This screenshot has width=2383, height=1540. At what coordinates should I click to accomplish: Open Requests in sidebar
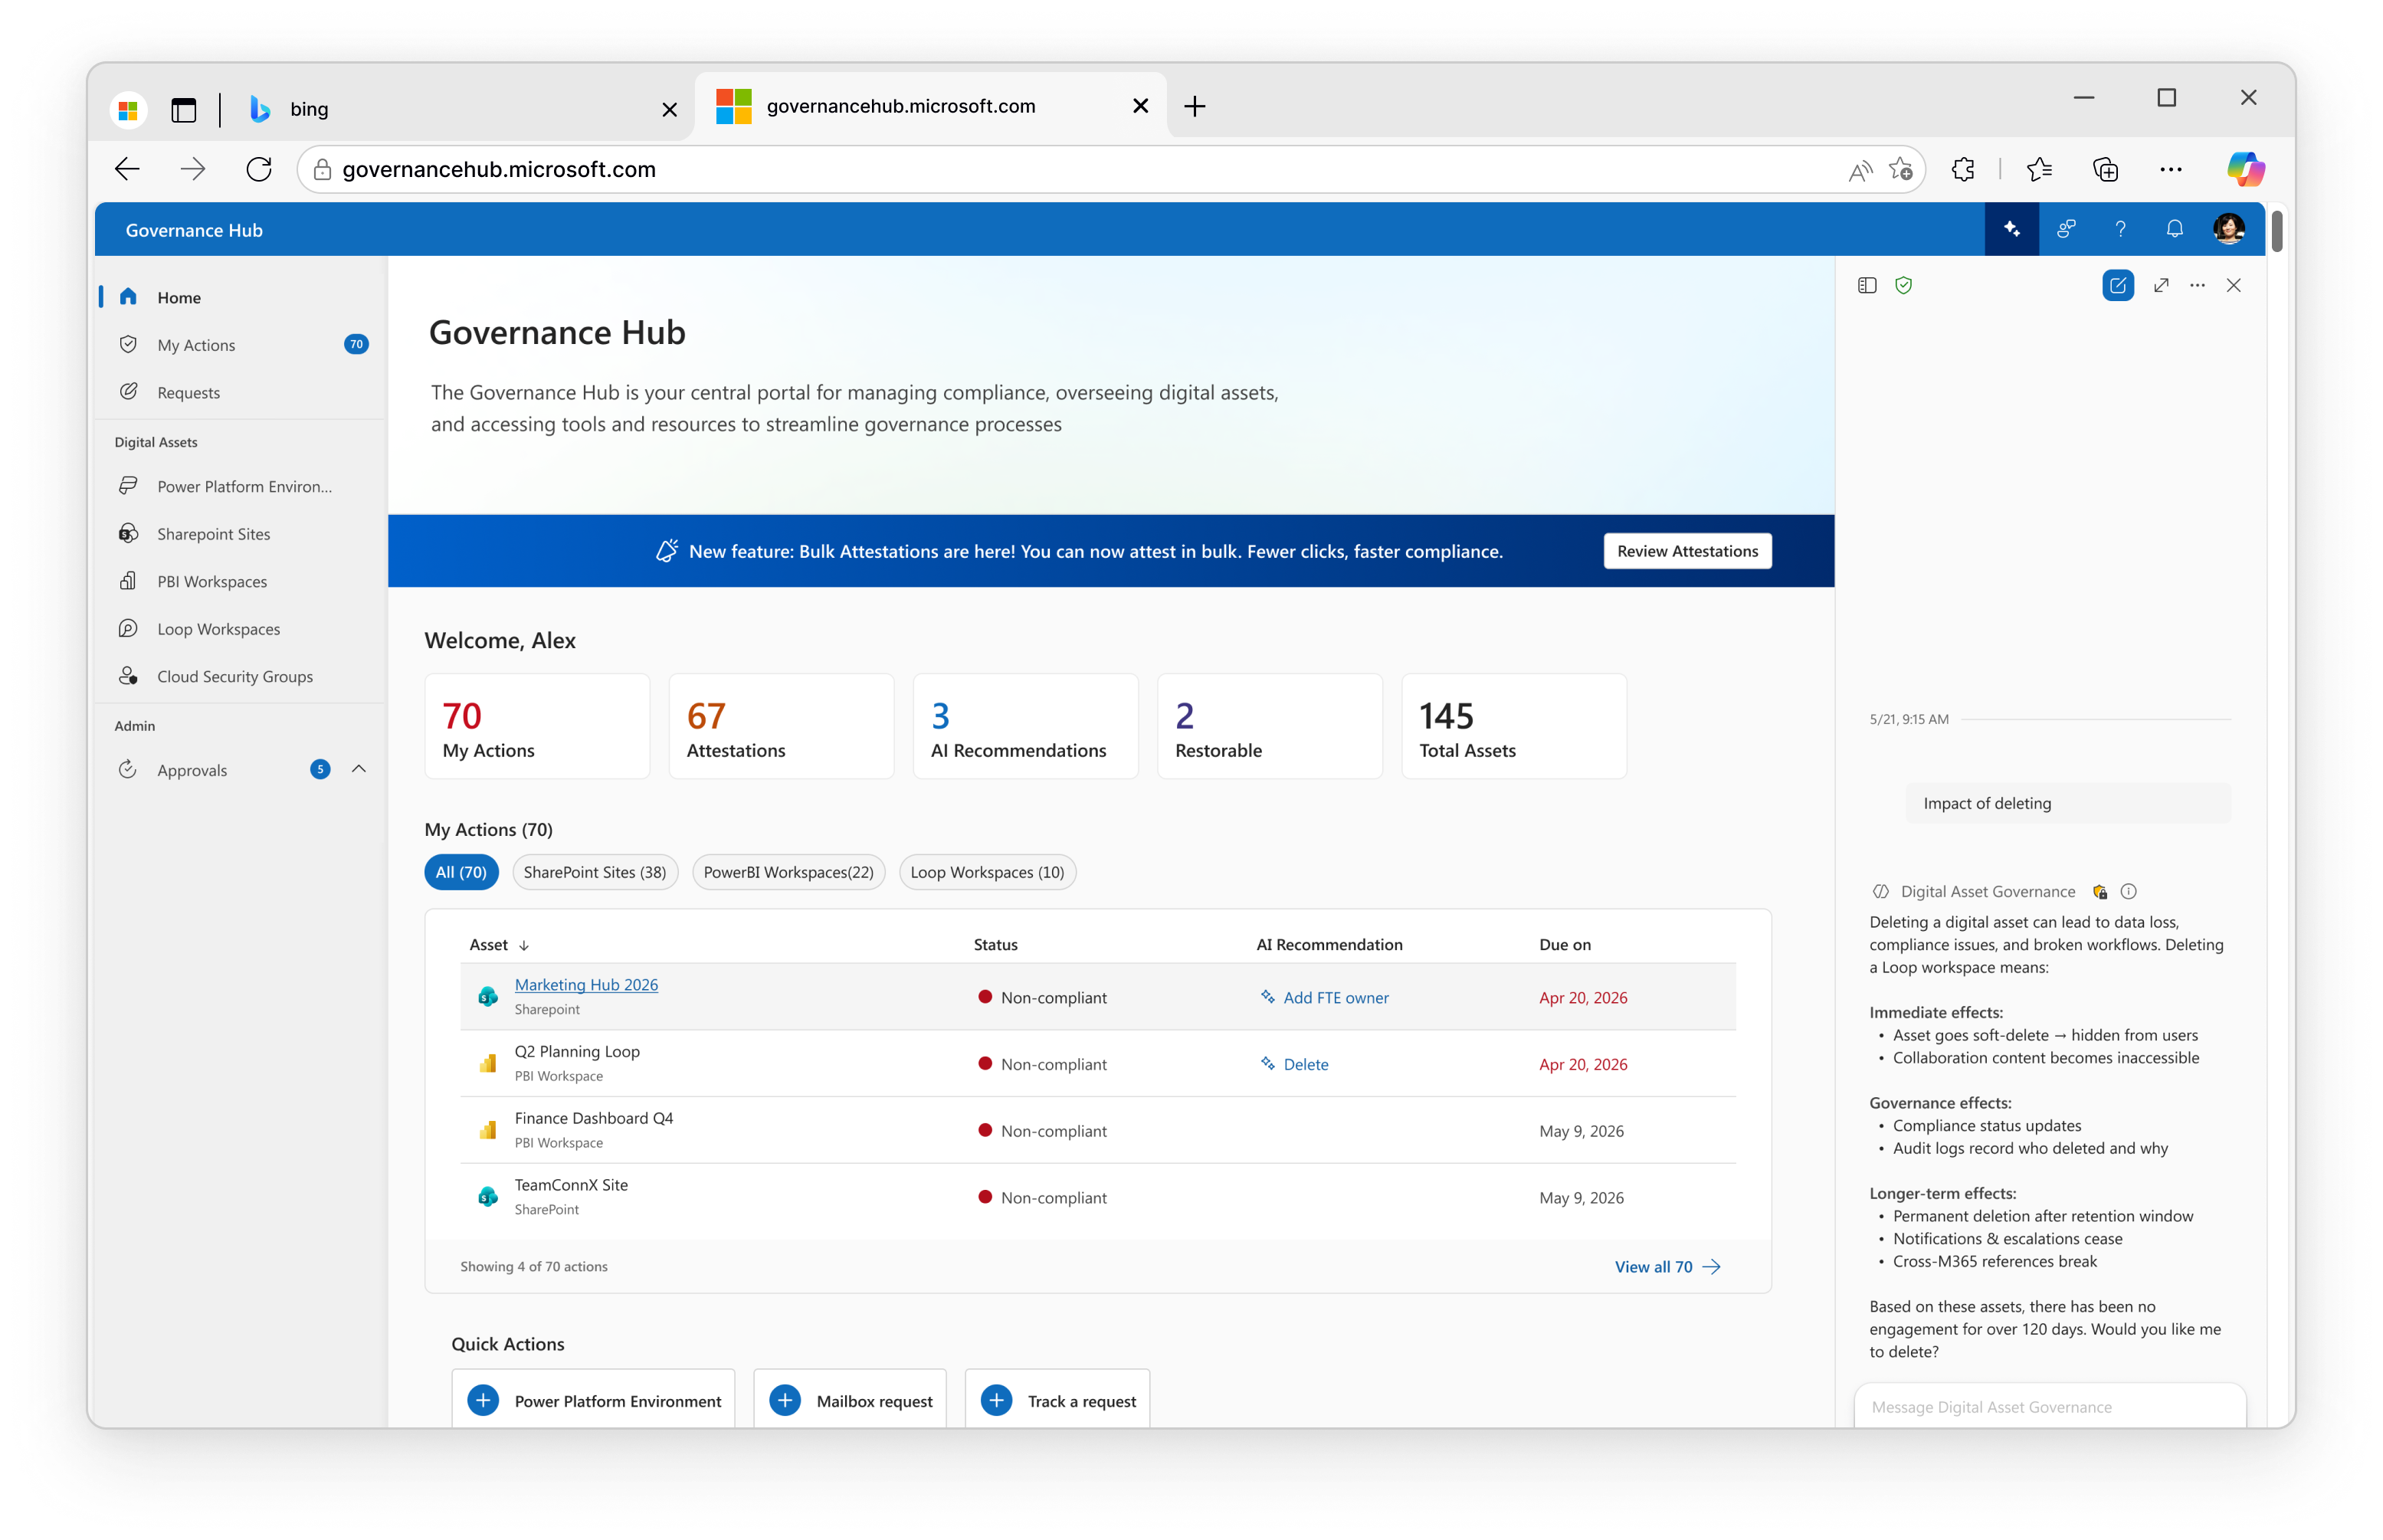click(240, 392)
